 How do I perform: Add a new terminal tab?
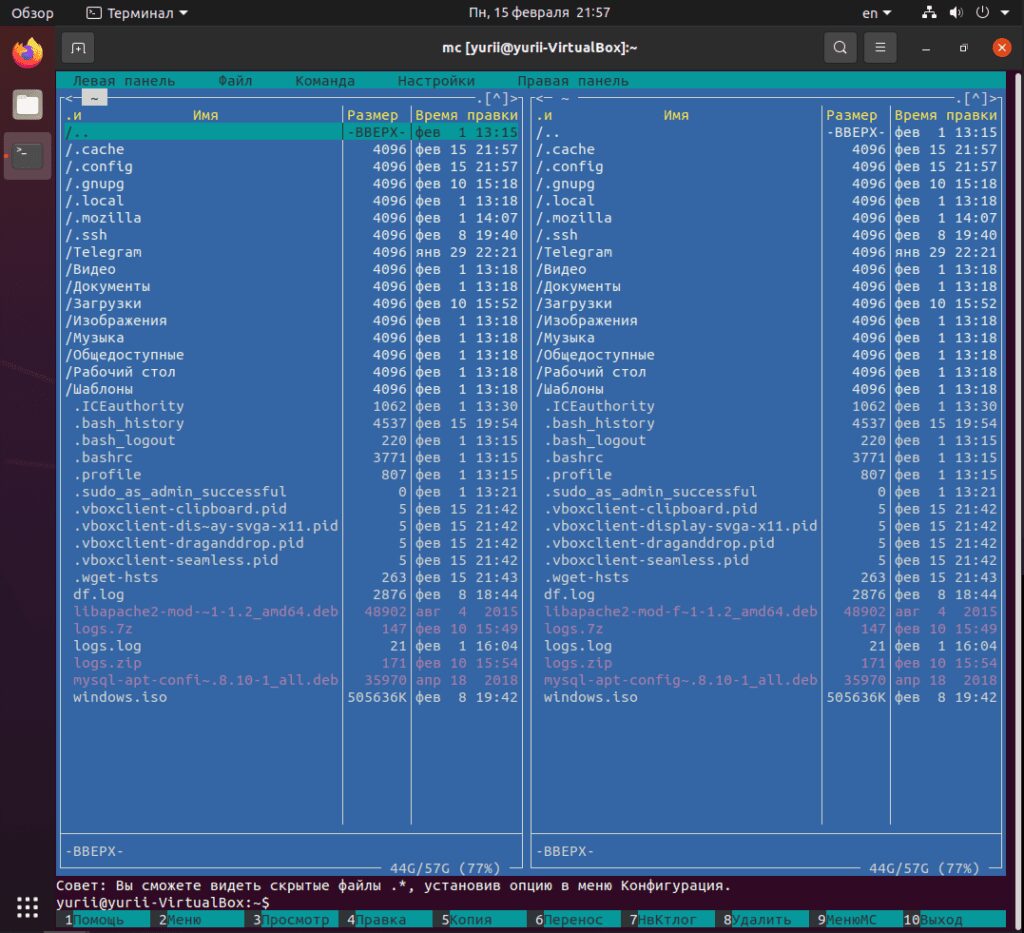click(78, 47)
